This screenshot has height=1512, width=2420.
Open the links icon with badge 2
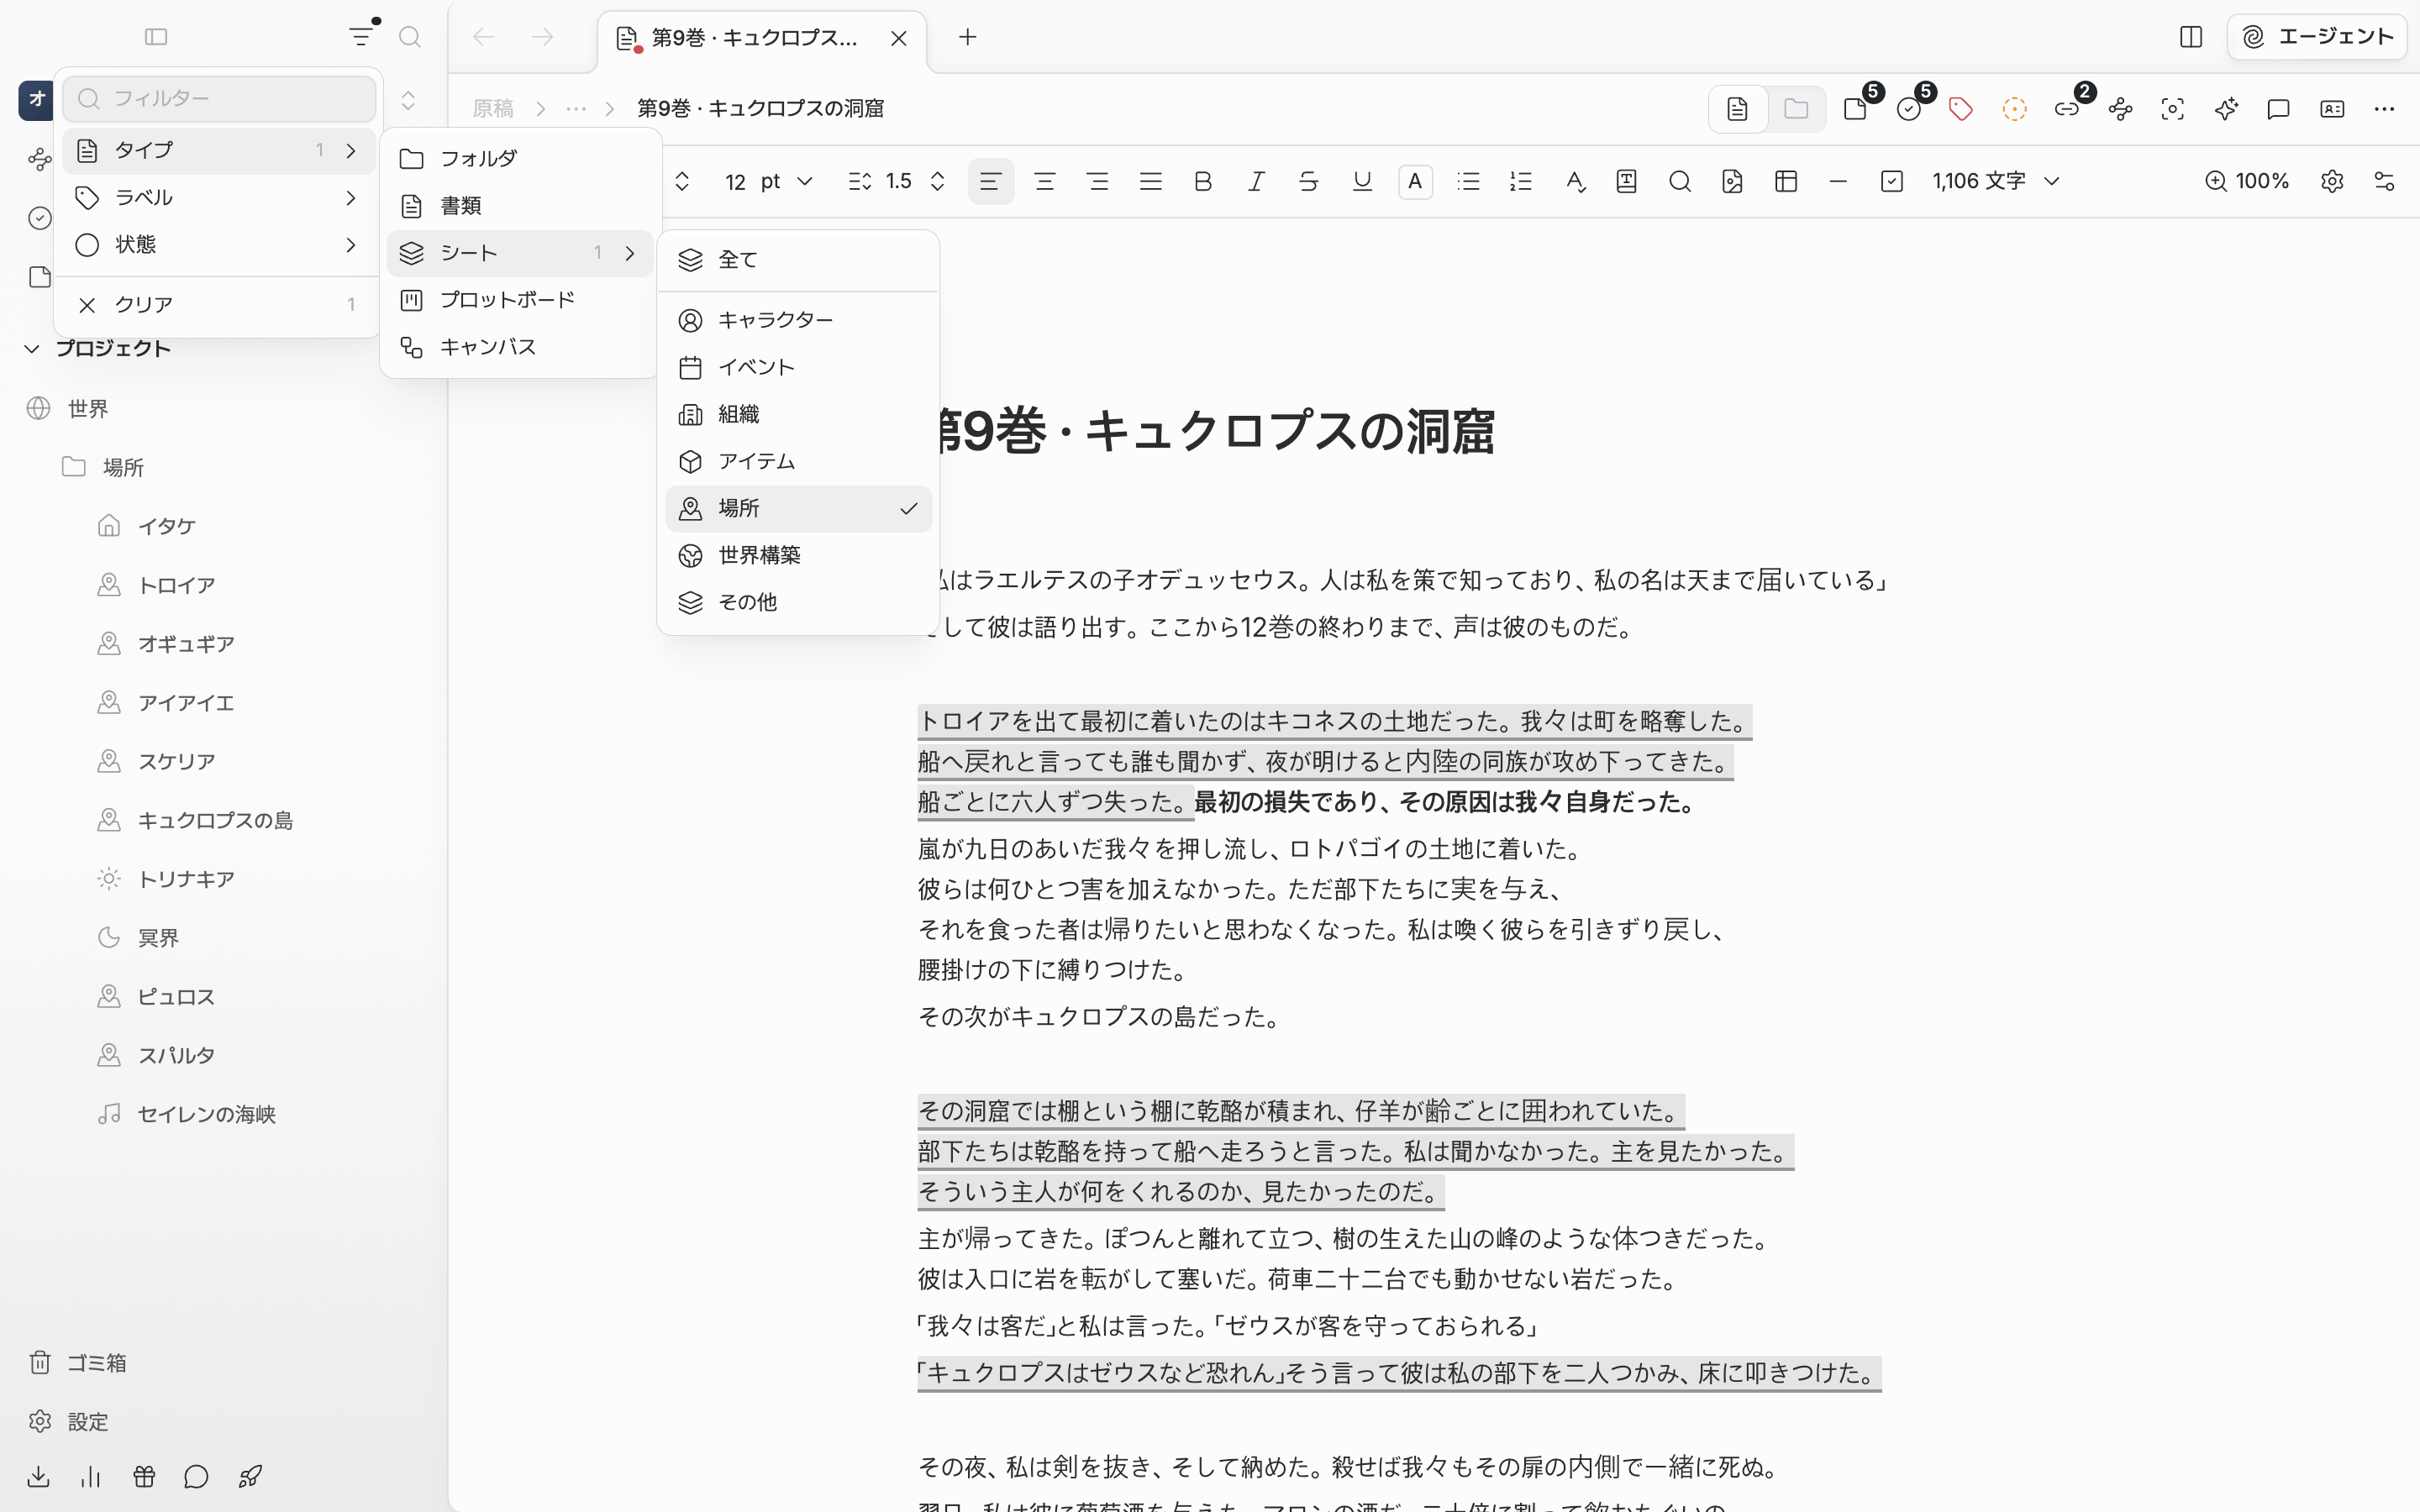pos(2067,108)
